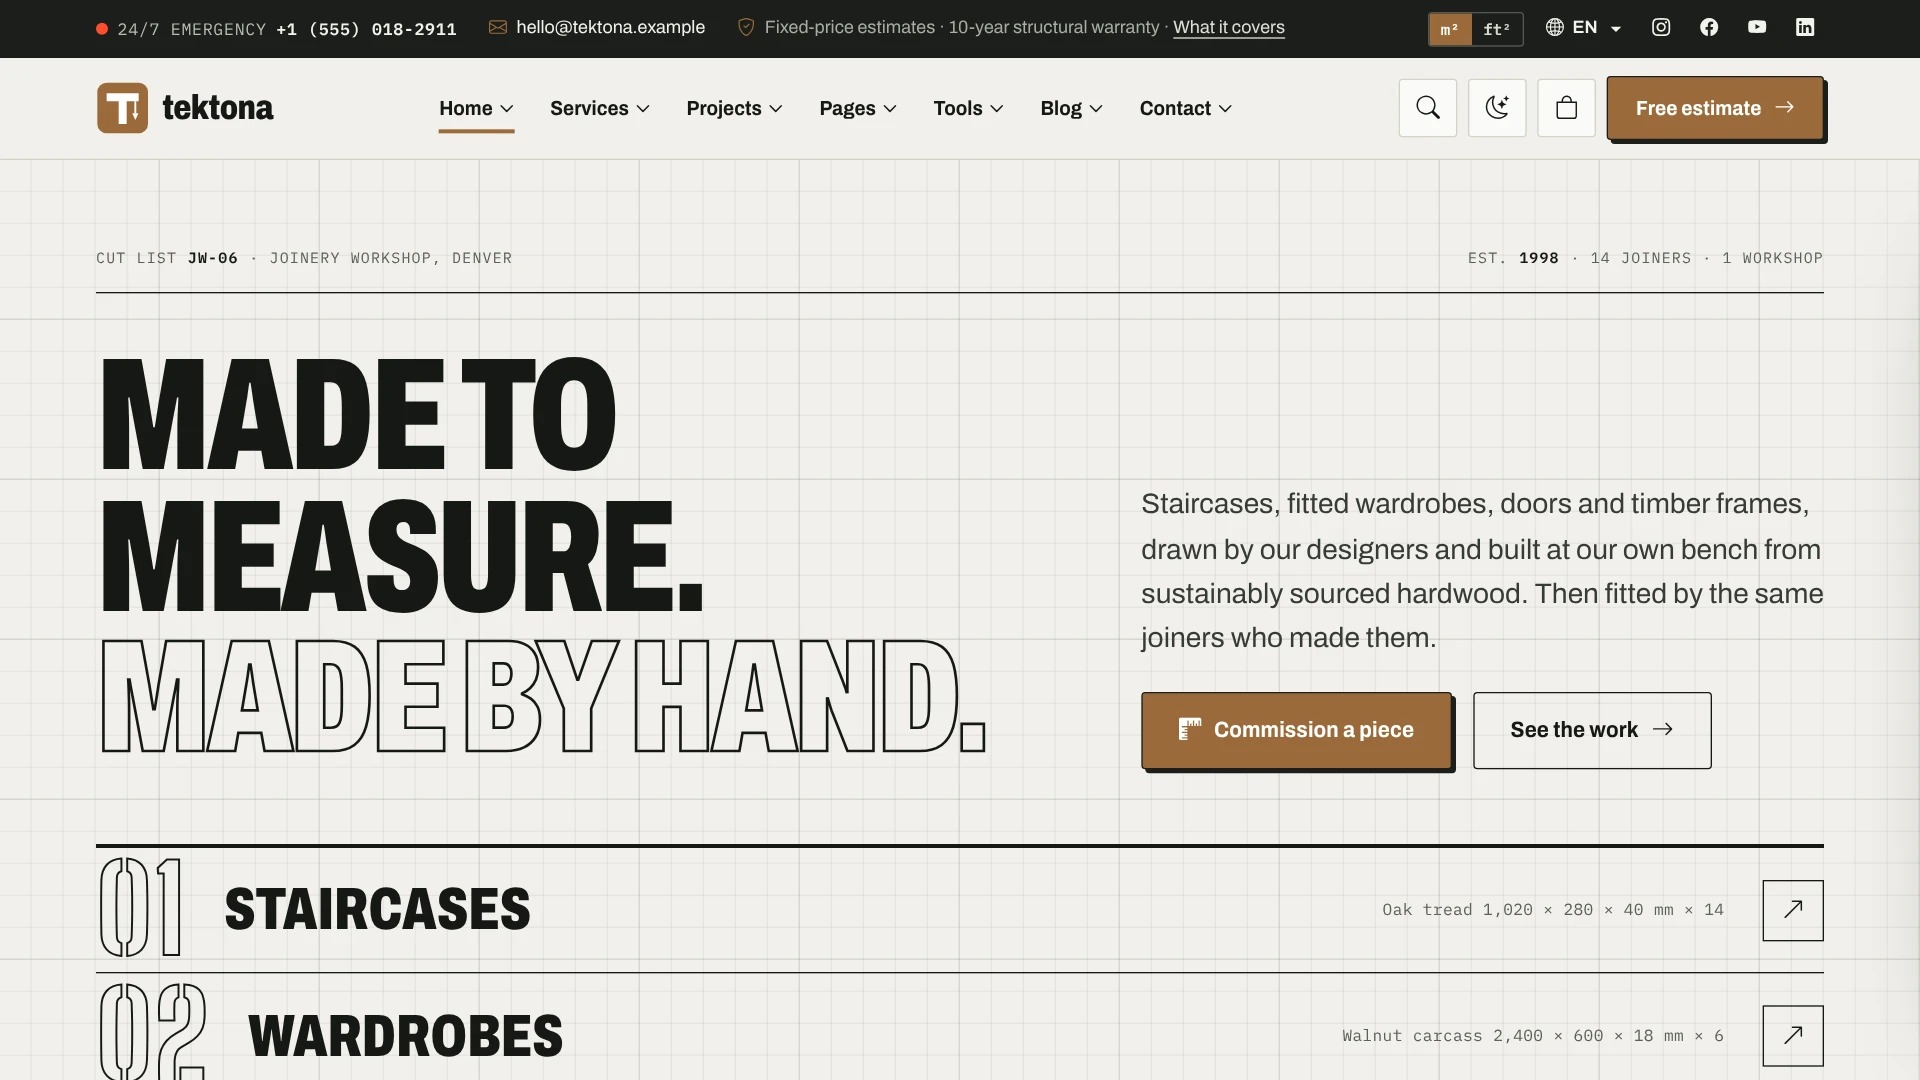The height and width of the screenshot is (1080, 1920).
Task: Toggle dark mode with the moon icon
Action: click(x=1497, y=108)
